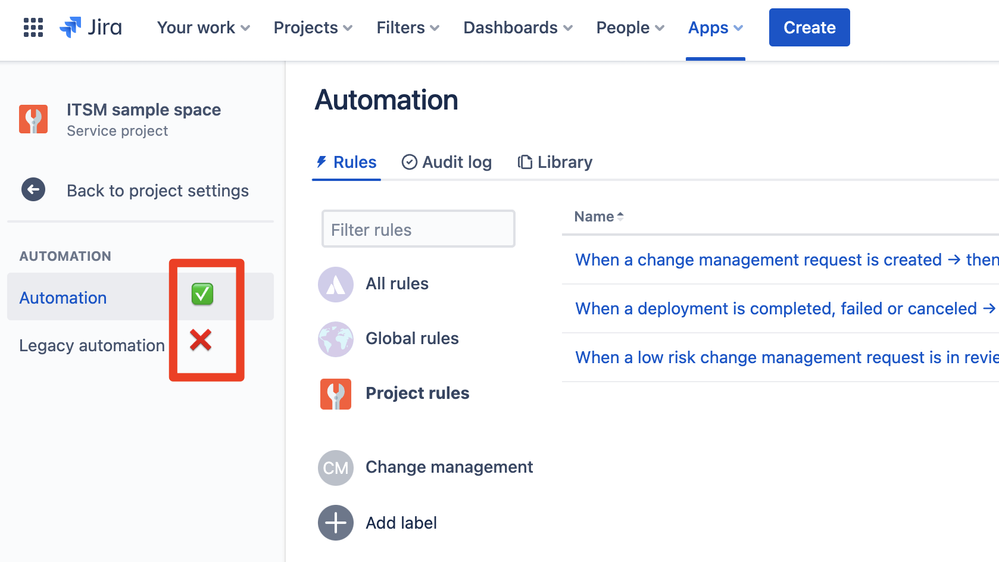Screen dimensions: 999x562
Task: Click the ITSM sample space project name
Action: (144, 110)
